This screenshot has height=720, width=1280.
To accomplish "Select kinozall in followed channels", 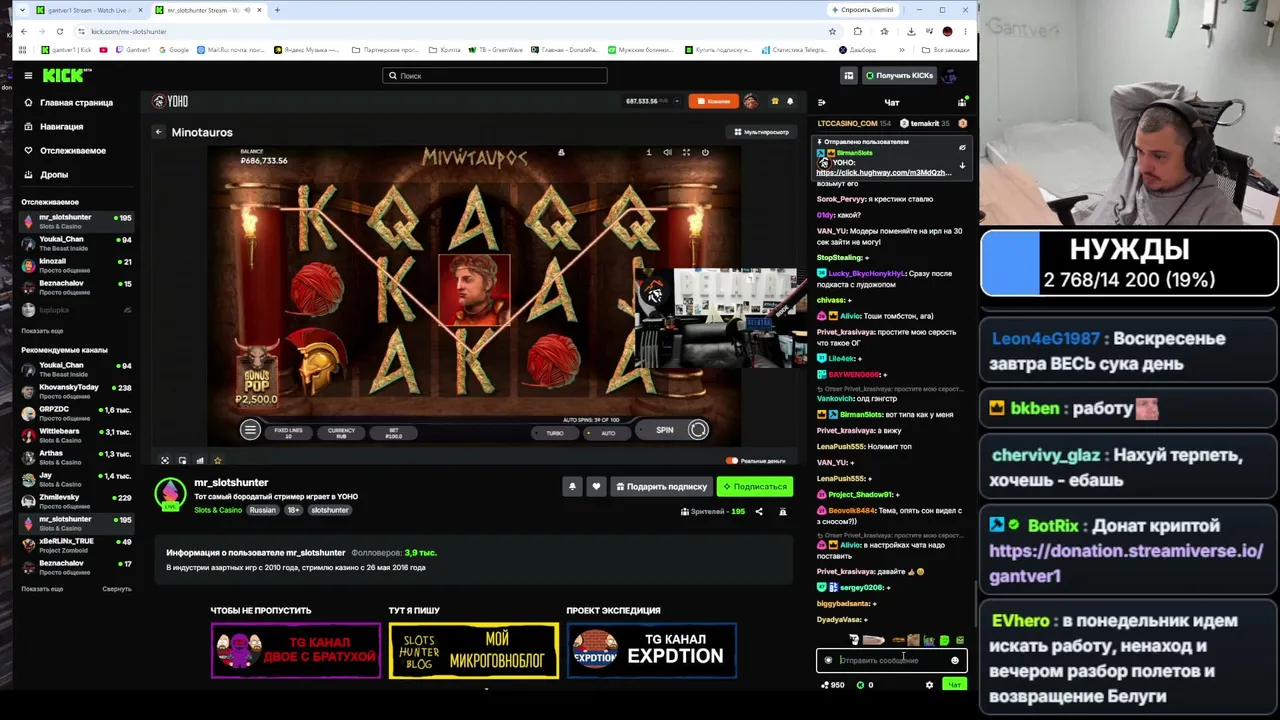I will pyautogui.click(x=77, y=265).
